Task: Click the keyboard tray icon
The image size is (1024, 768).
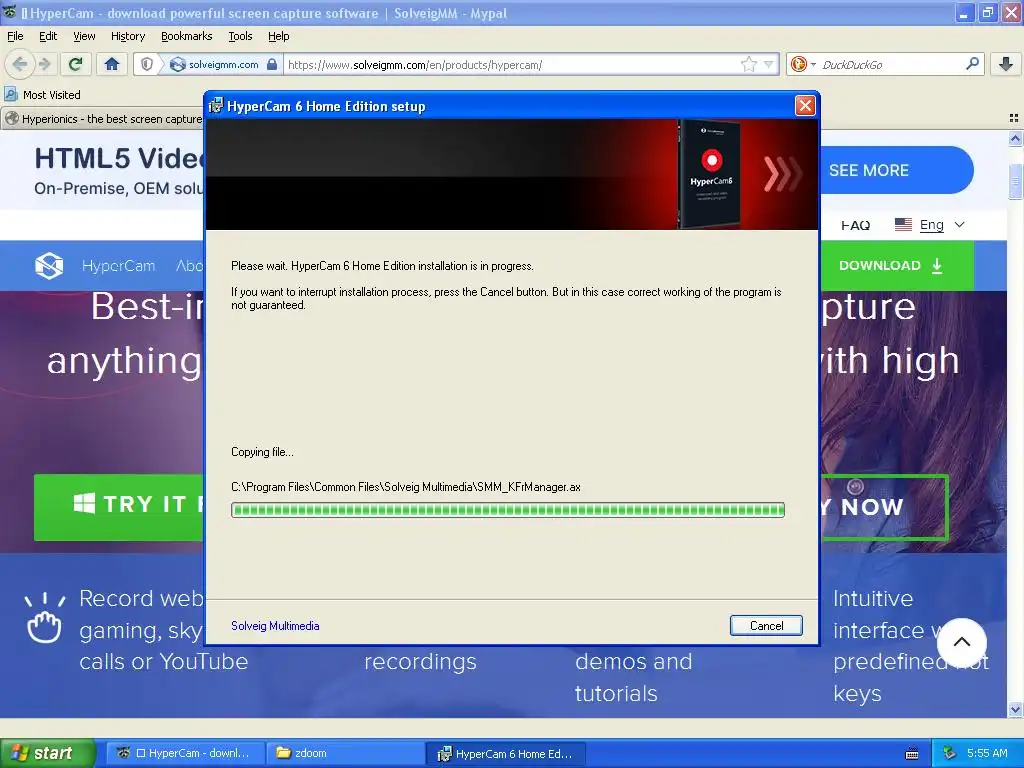Action: (912, 754)
